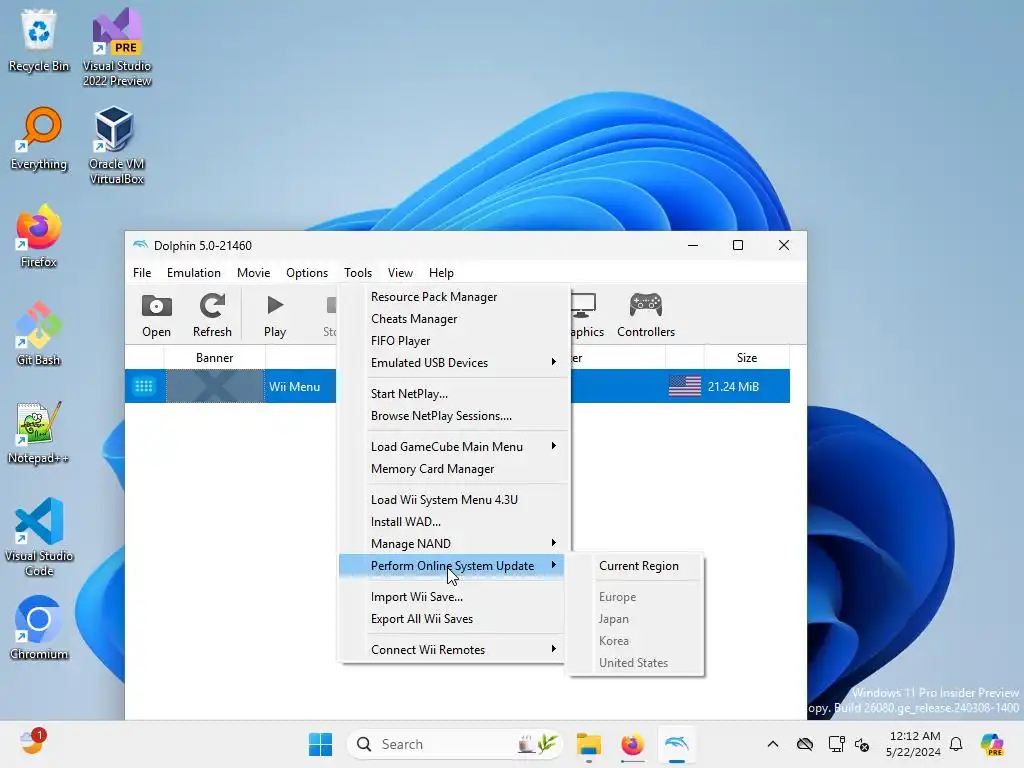Screen dimensions: 1024x768
Task: Expand Emulated USB Devices submenu
Action: coord(452,362)
